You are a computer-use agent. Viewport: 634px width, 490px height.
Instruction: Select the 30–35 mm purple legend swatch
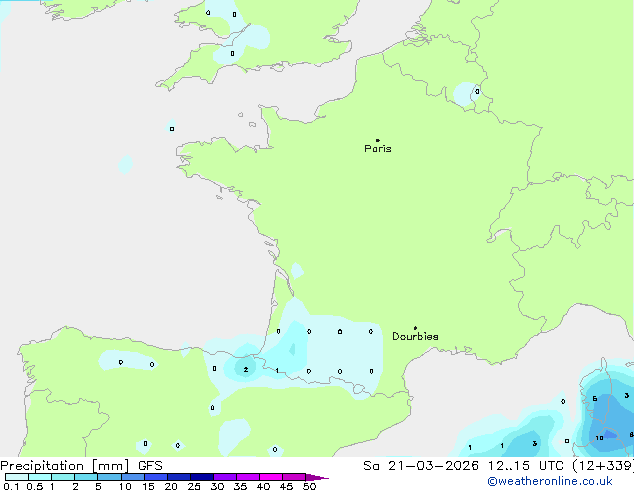coord(225,477)
